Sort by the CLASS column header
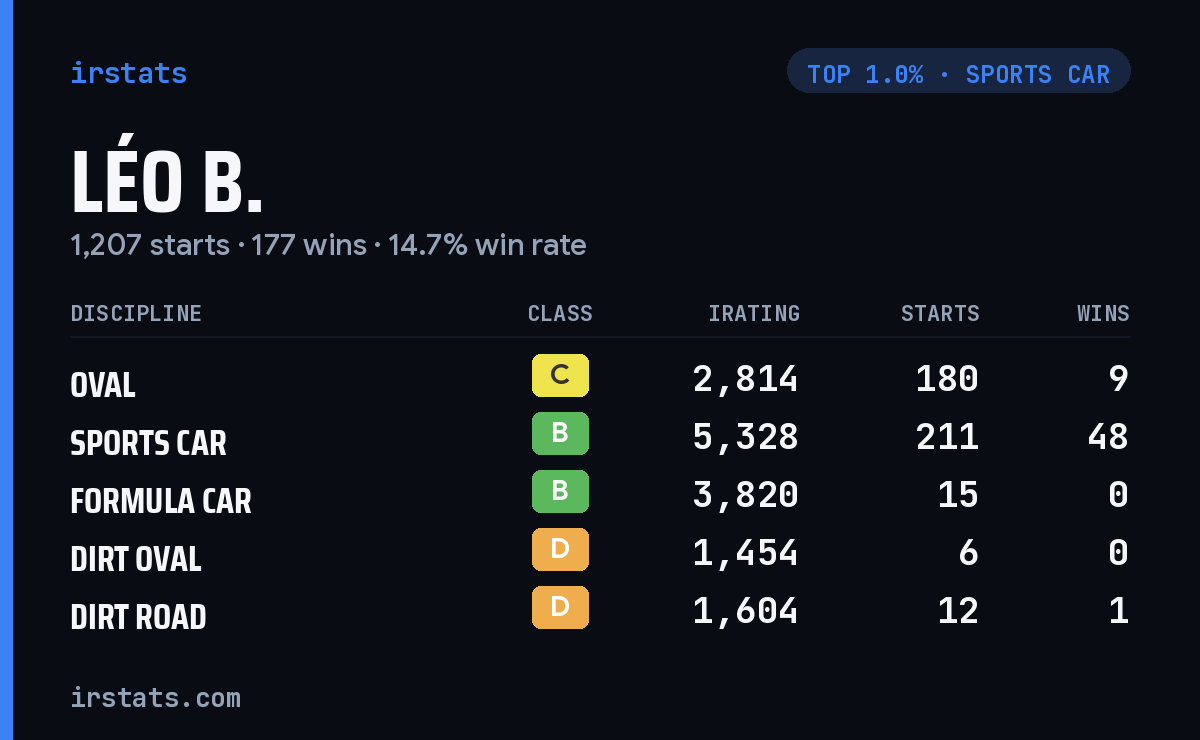 pos(560,313)
